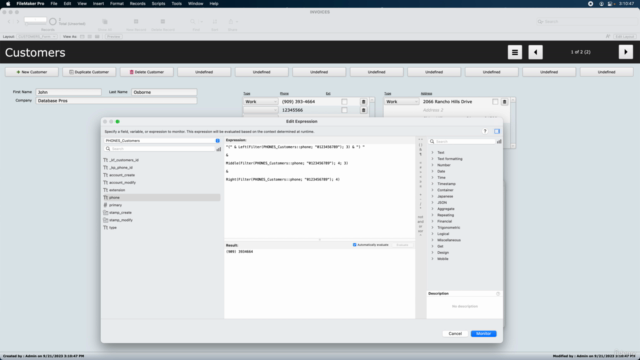This screenshot has height=360, width=640.
Task: Open the Work phone type dropdown
Action: click(260, 102)
